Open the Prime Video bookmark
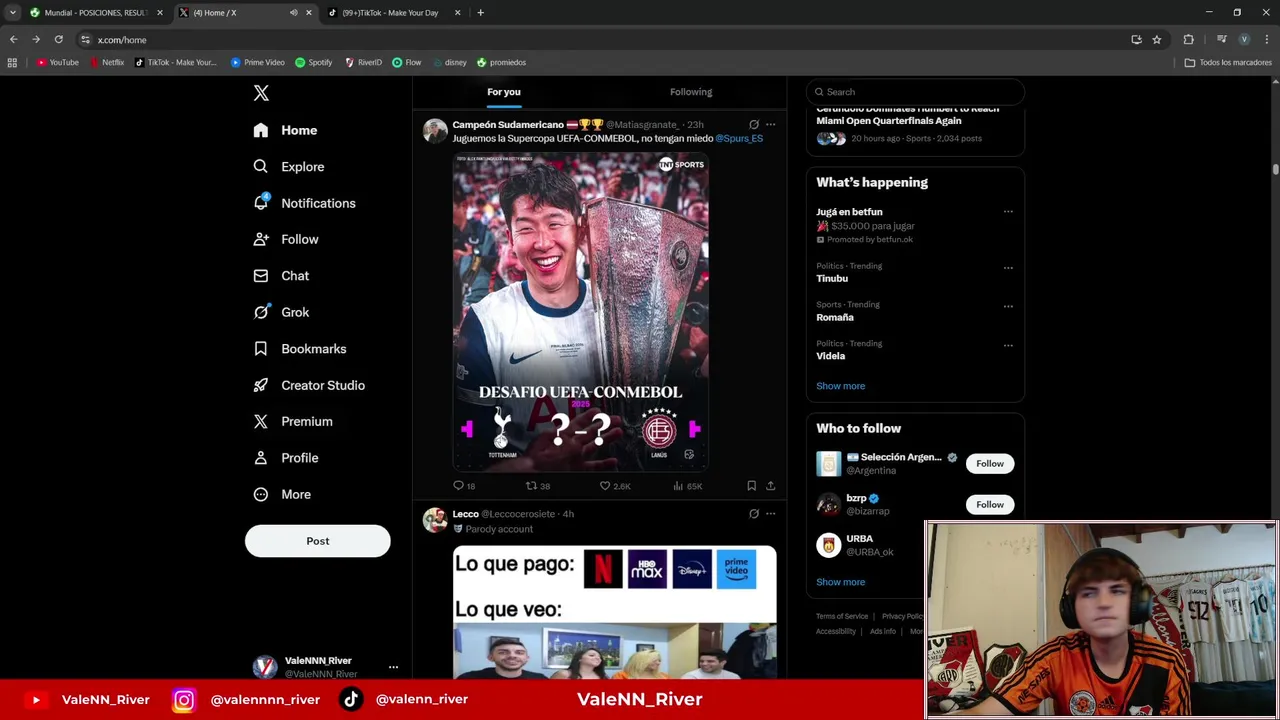Image resolution: width=1280 pixels, height=720 pixels. 258,62
